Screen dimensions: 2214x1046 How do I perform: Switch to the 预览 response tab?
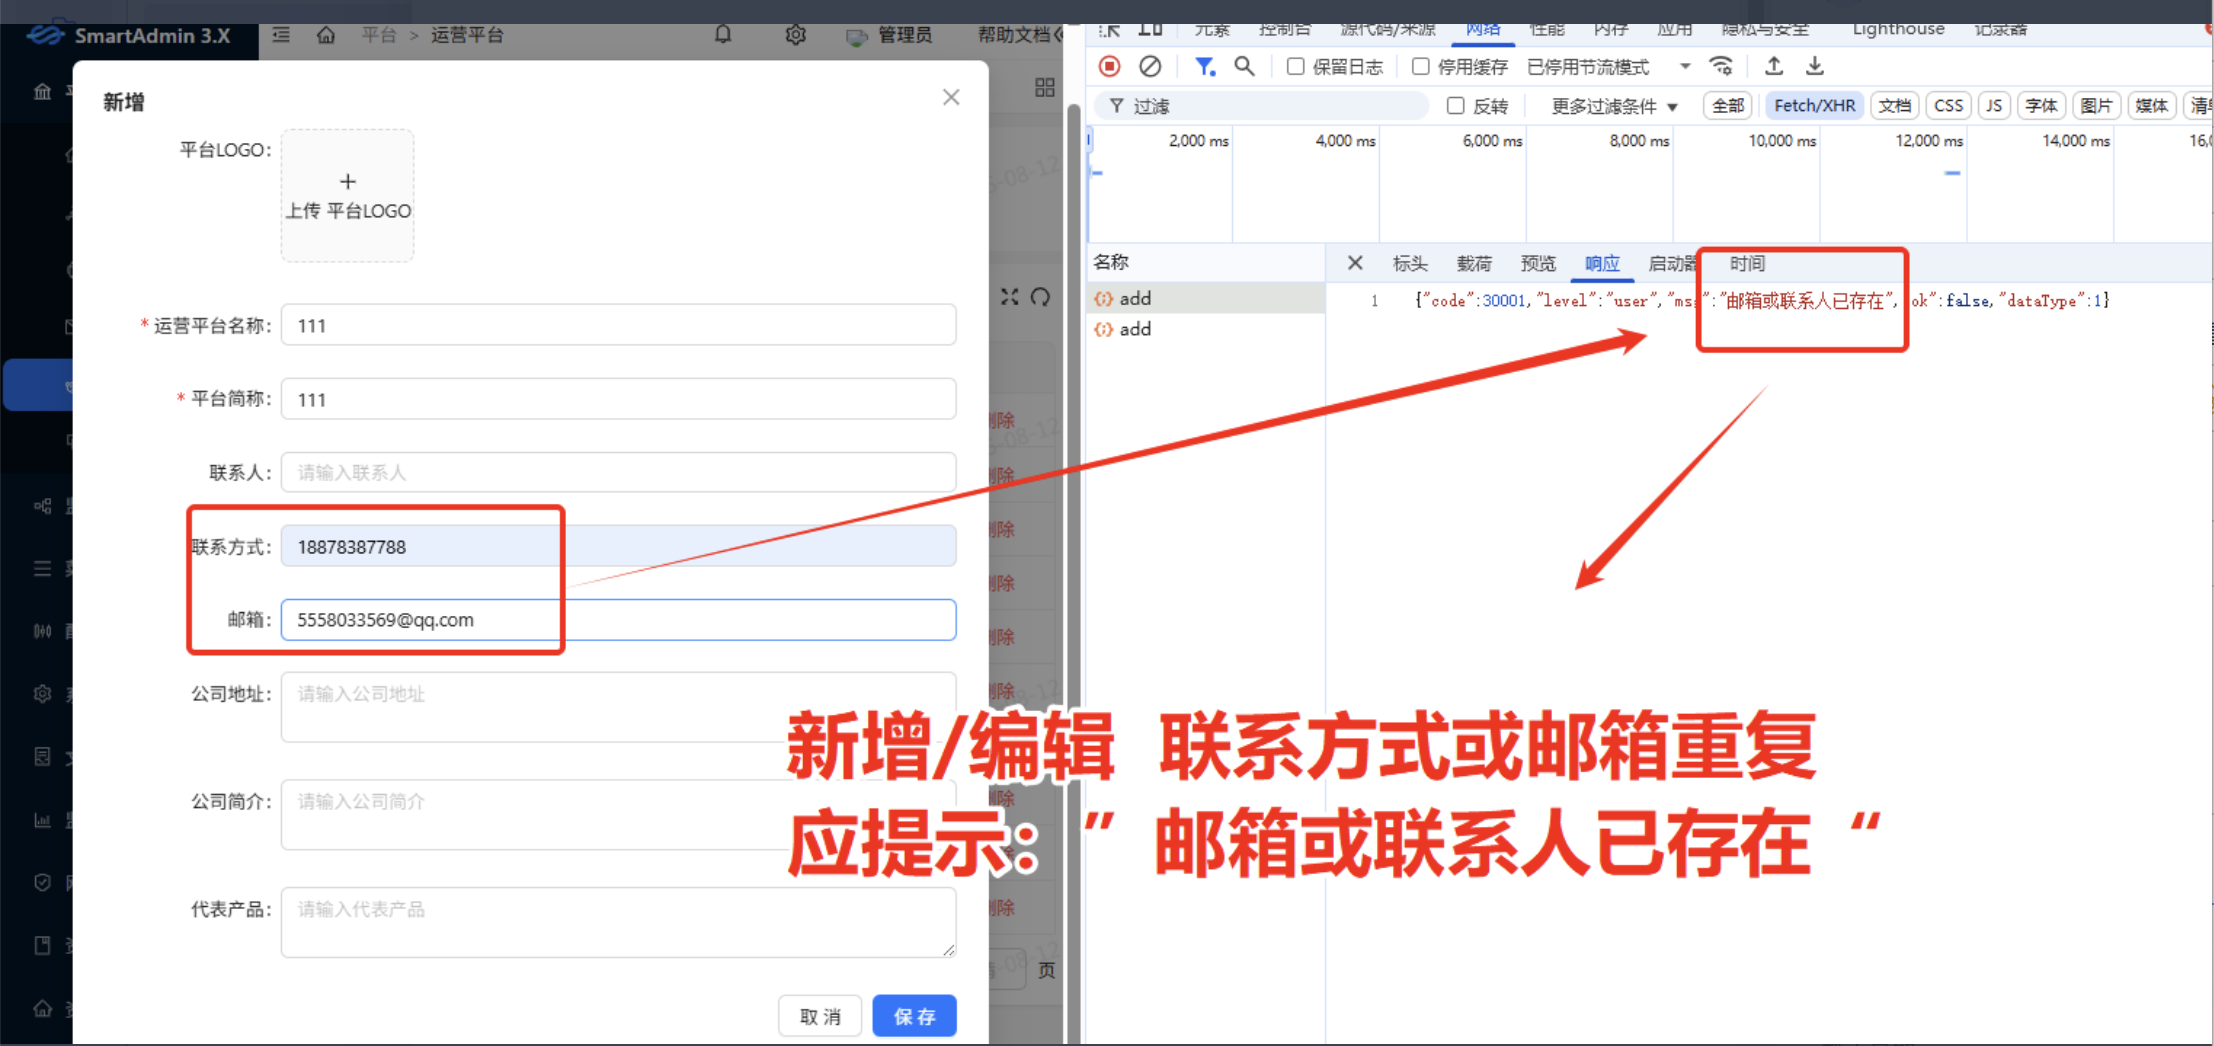click(1537, 263)
